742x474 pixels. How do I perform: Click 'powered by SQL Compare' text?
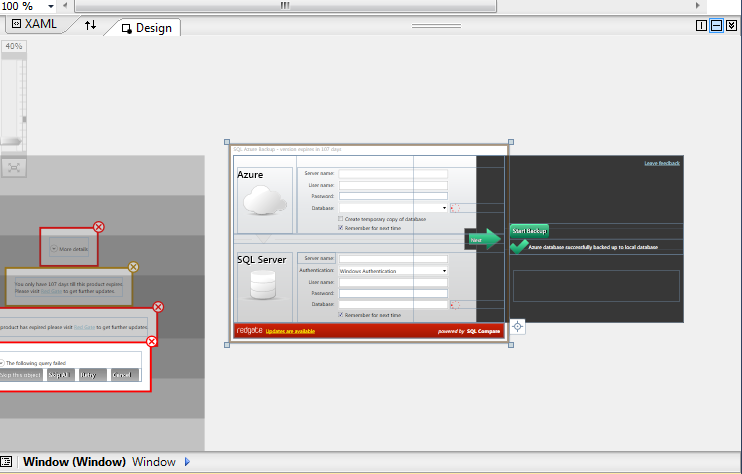[x=469, y=331]
